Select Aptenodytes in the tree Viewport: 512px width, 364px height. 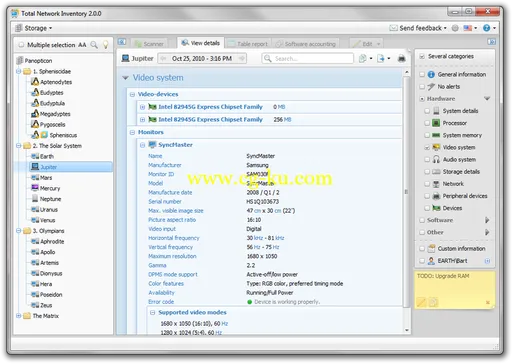[56, 82]
